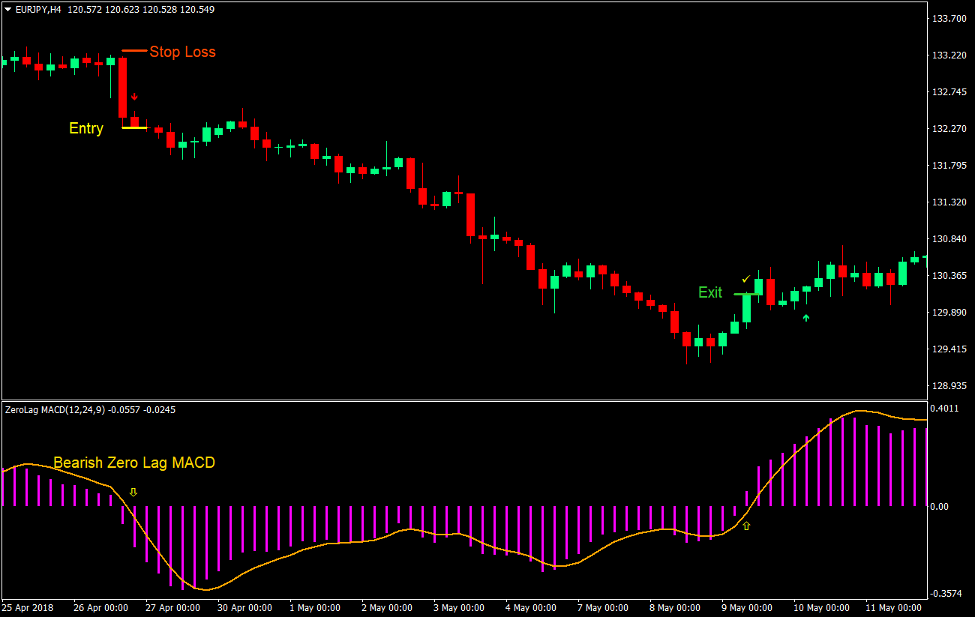977x618 pixels.
Task: Click the 133.700 price scale value
Action: (948, 17)
